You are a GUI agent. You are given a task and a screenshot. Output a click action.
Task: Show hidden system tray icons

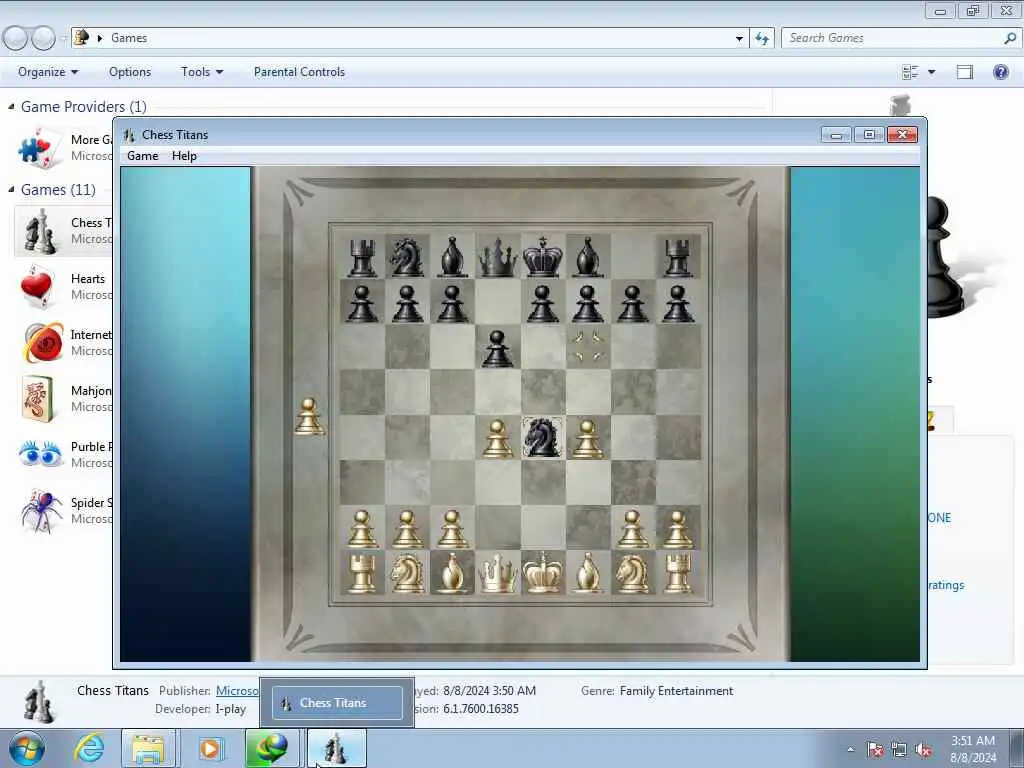pos(850,750)
